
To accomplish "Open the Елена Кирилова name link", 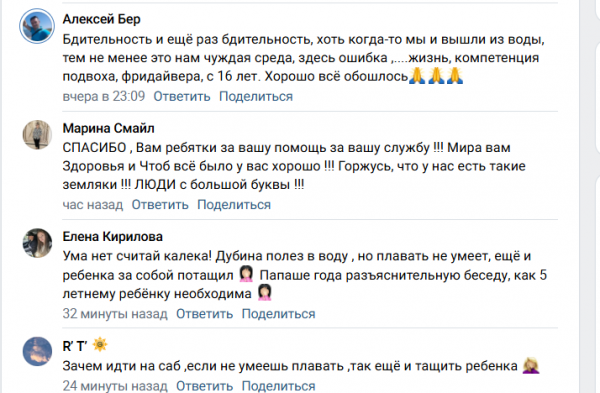I will coord(112,236).
